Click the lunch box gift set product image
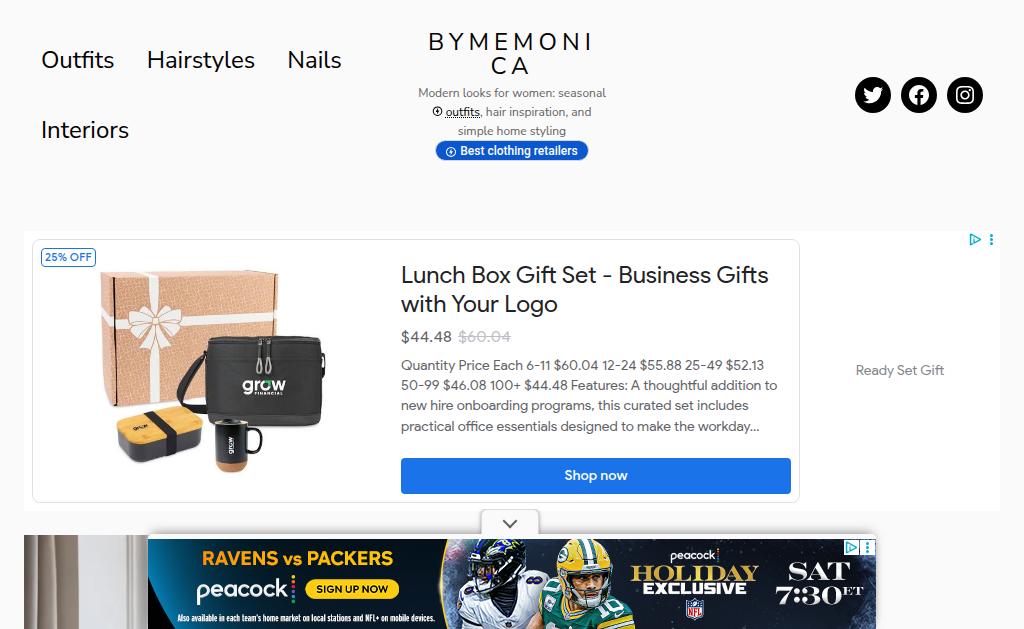The height and width of the screenshot is (629, 1024). coord(213,370)
